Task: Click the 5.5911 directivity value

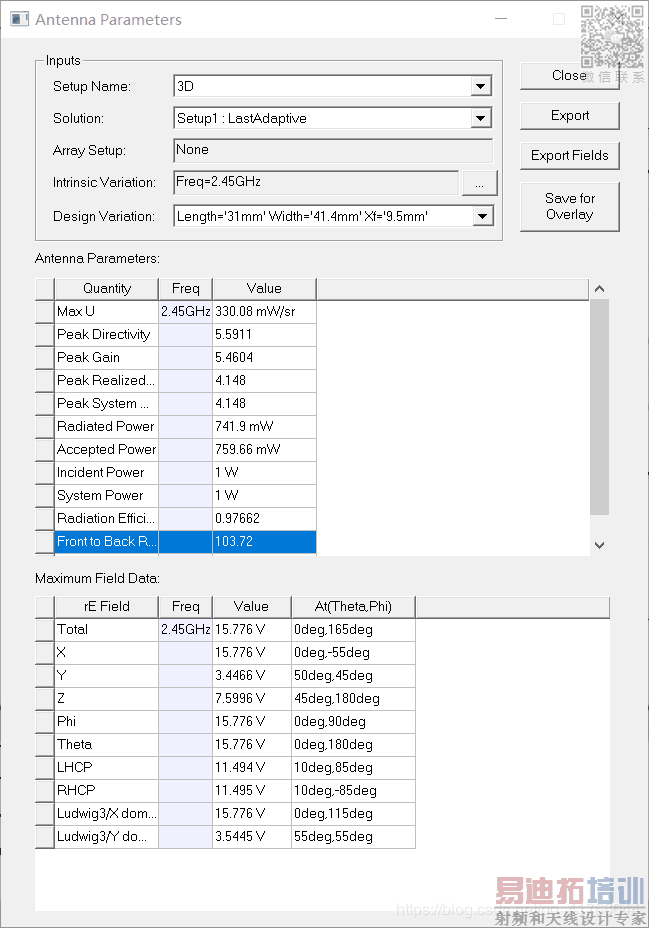Action: 264,334
